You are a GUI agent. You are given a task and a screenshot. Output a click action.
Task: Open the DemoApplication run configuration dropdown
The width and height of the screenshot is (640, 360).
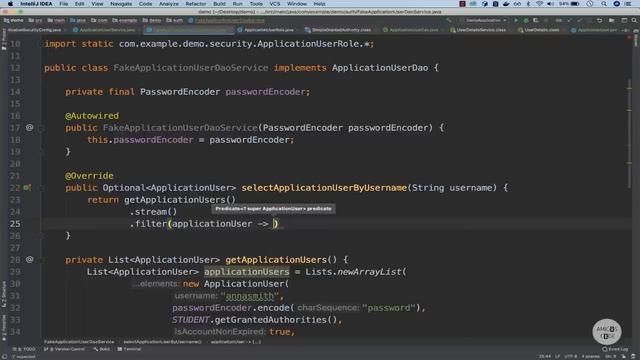(486, 20)
